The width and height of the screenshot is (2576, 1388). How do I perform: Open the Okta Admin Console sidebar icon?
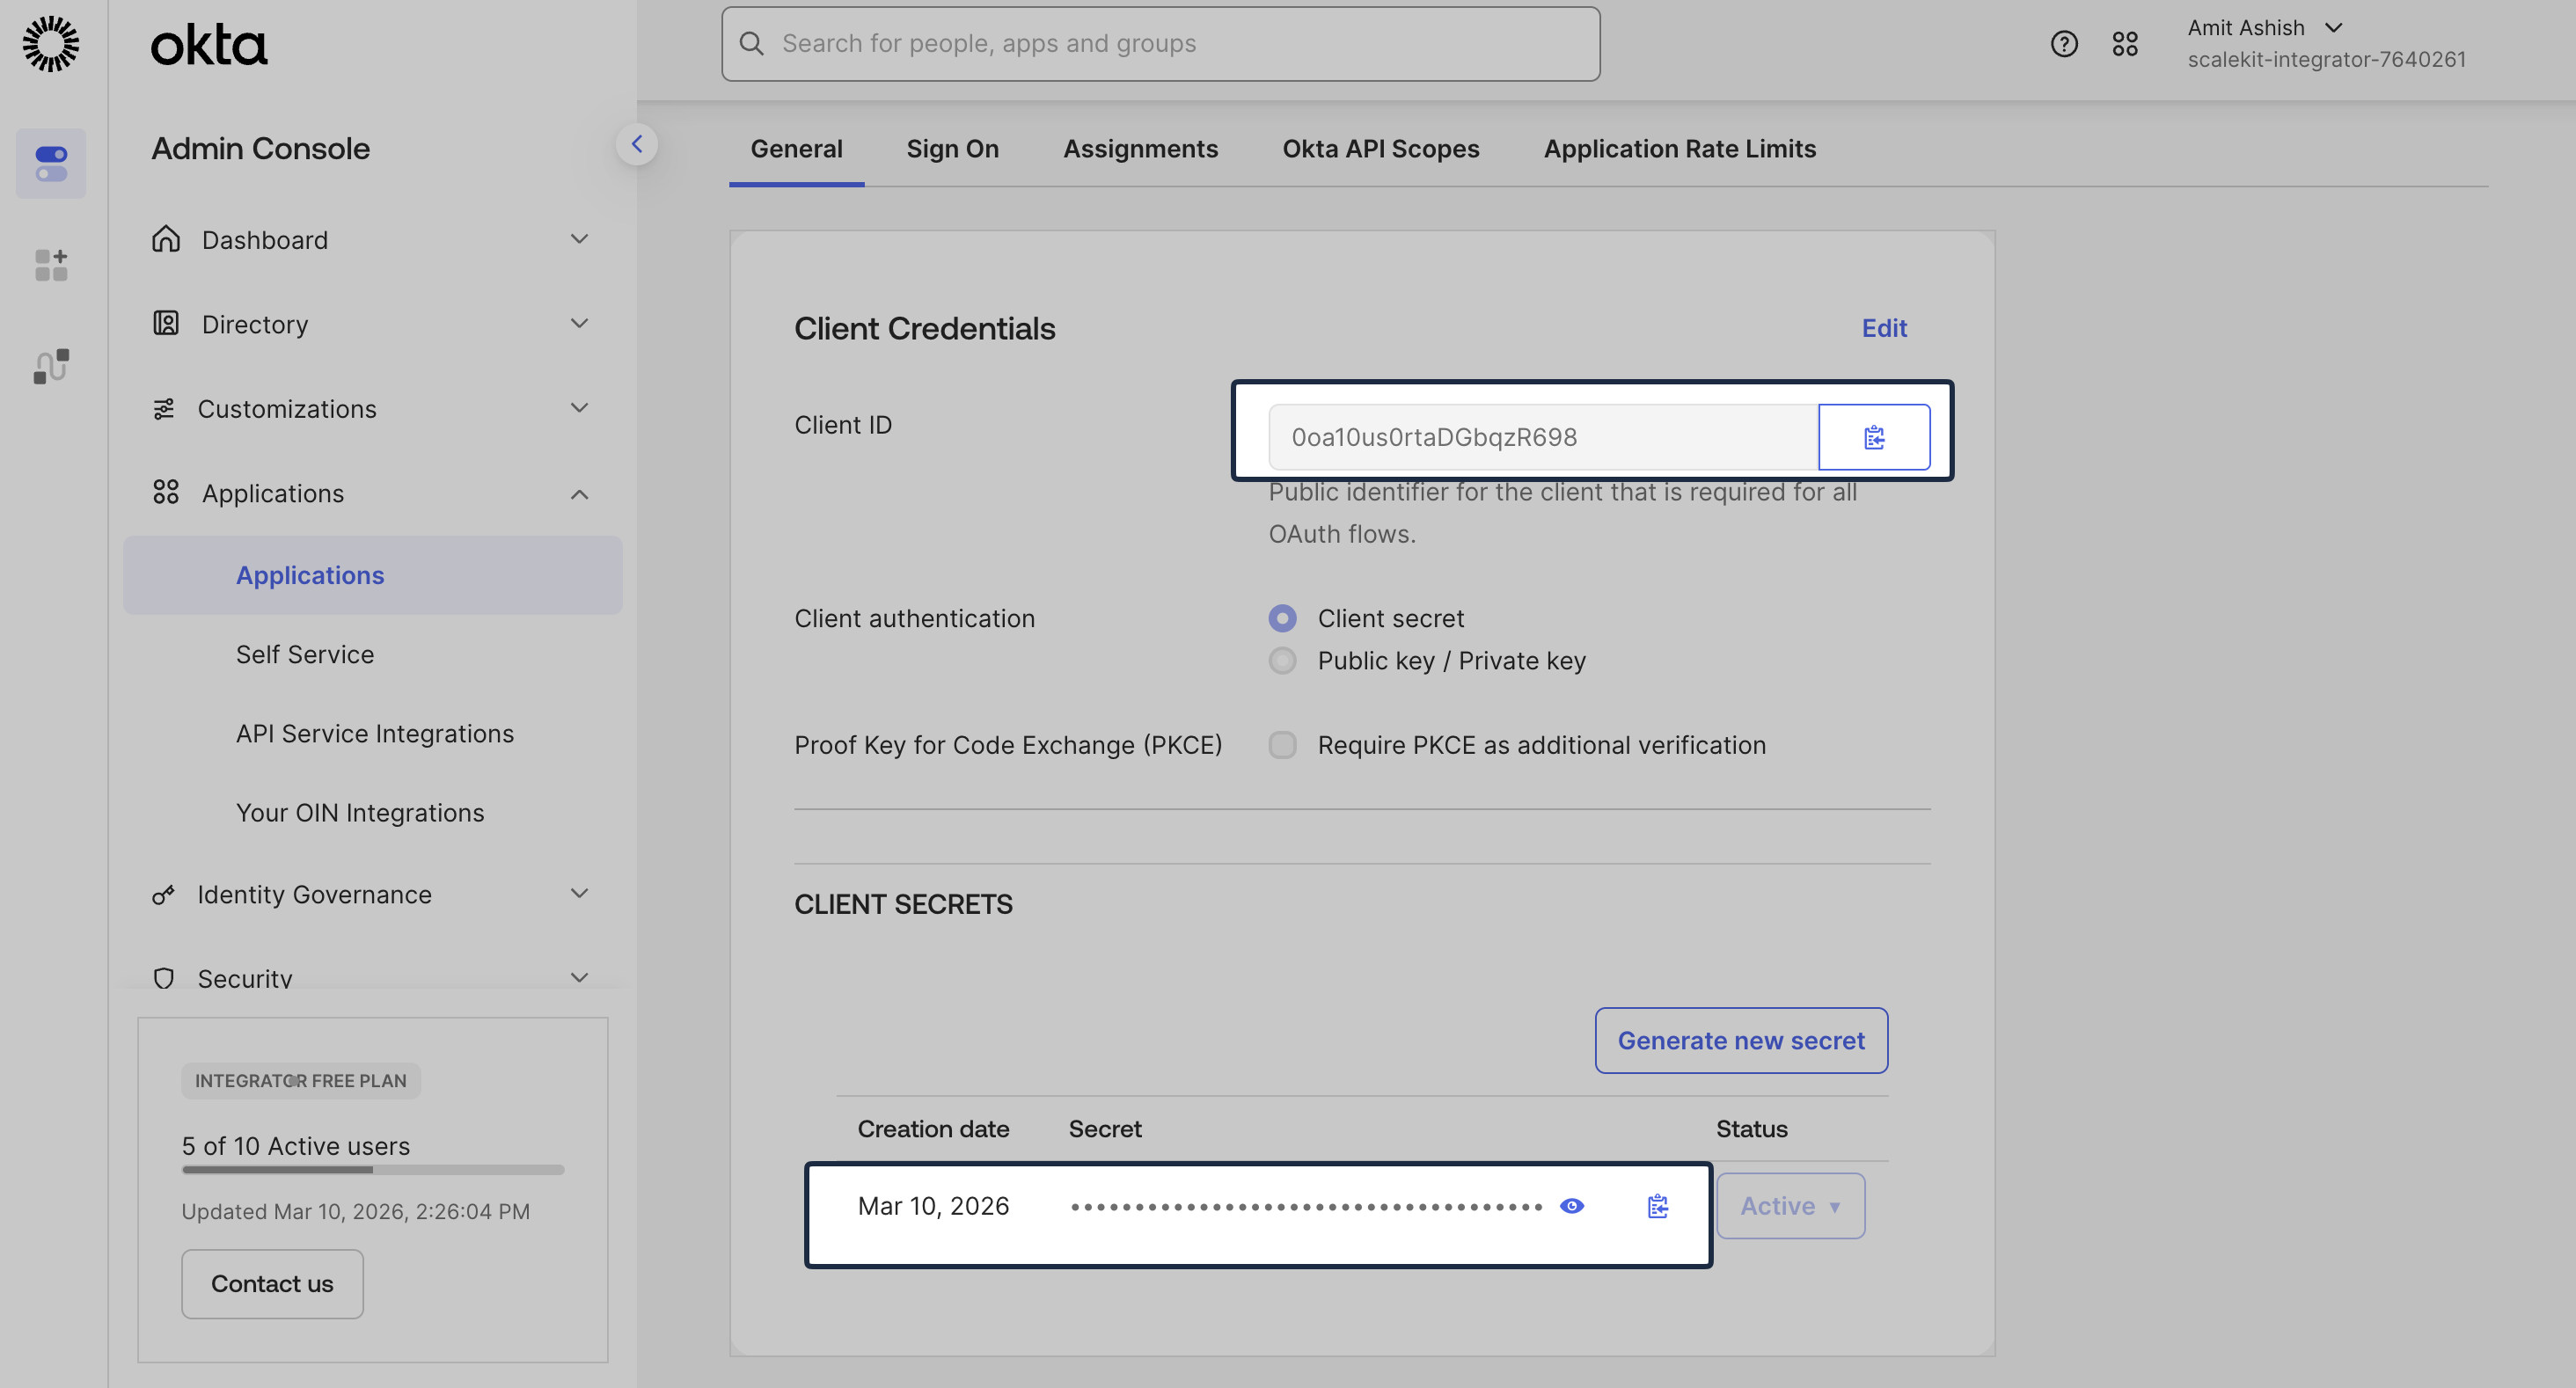pyautogui.click(x=50, y=163)
